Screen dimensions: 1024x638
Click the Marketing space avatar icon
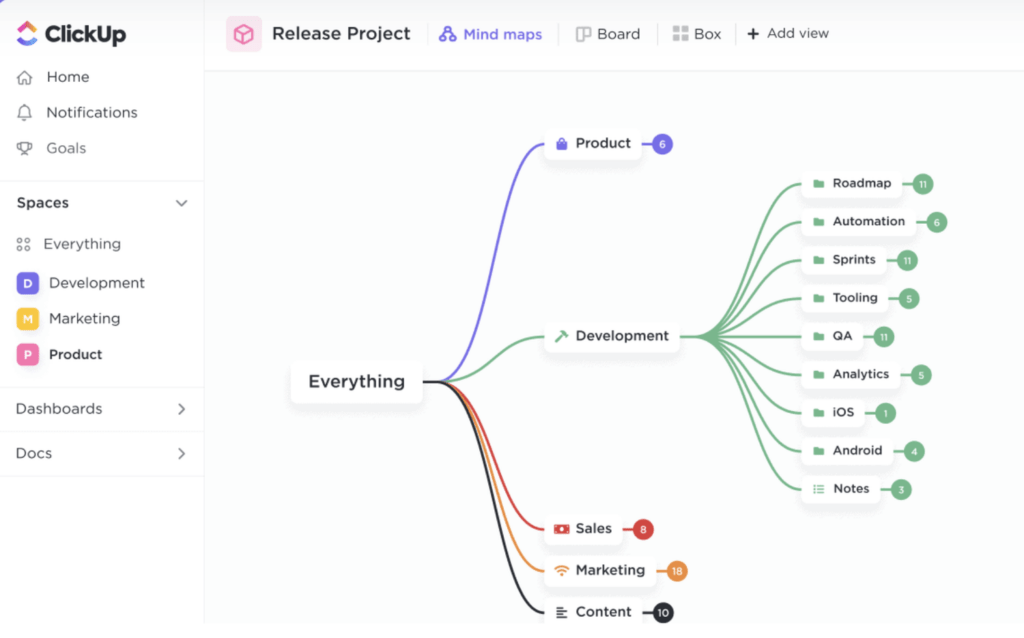click(28, 319)
